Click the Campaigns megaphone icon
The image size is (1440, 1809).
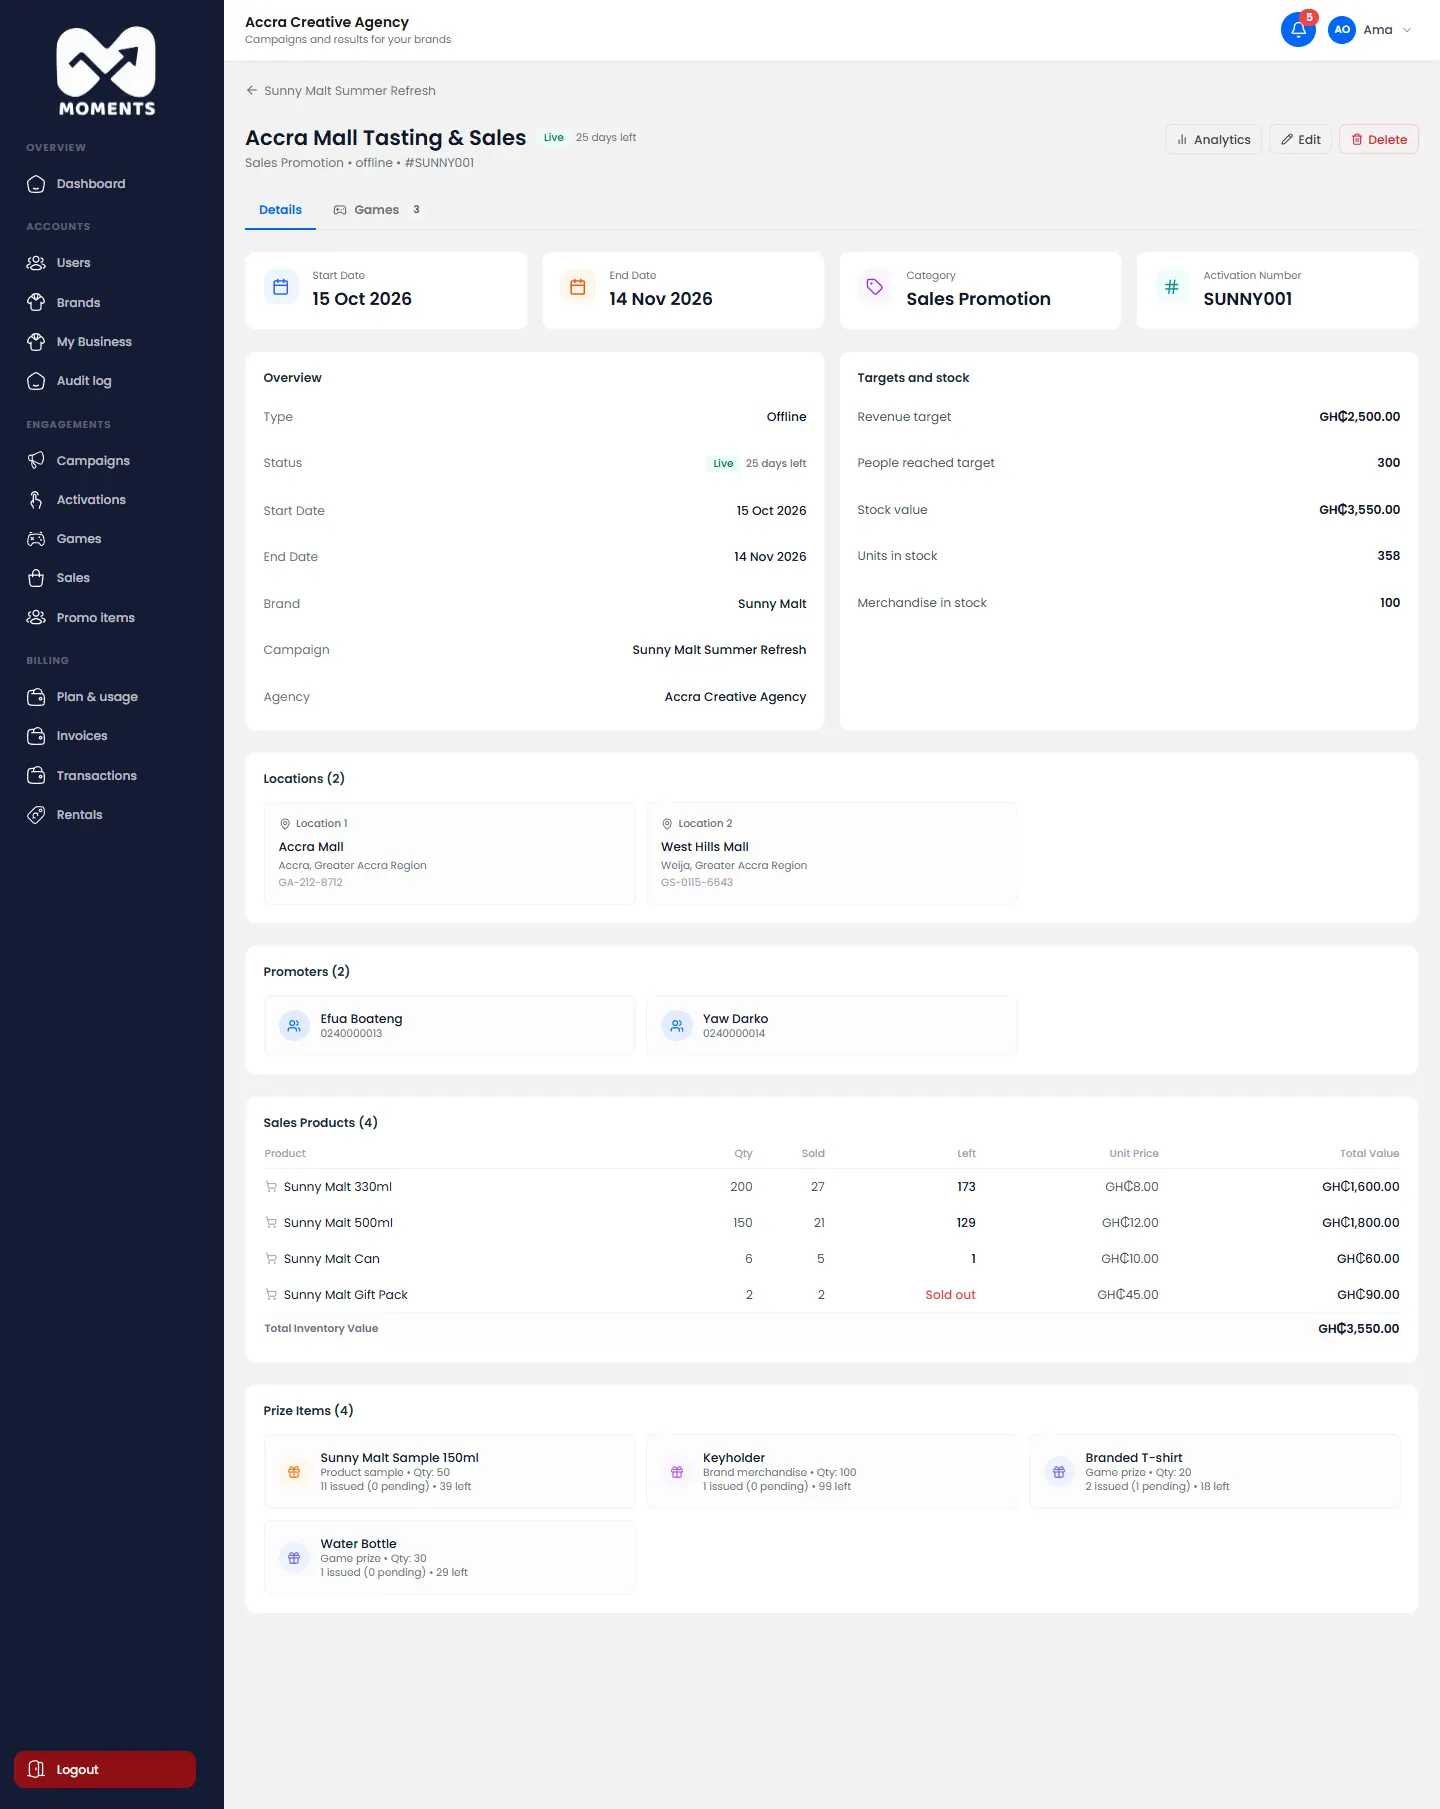click(x=36, y=460)
